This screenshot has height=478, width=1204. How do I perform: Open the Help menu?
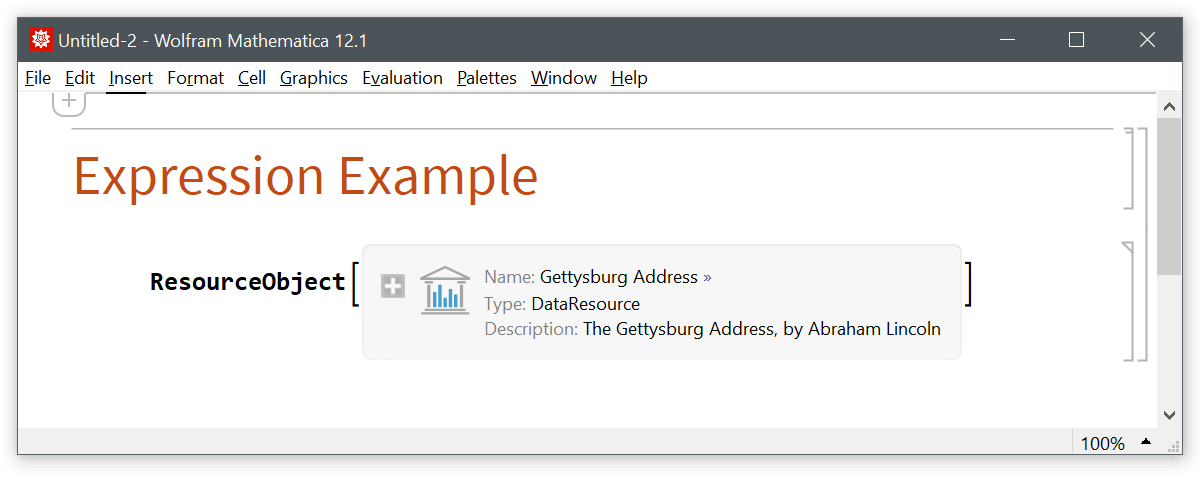629,78
